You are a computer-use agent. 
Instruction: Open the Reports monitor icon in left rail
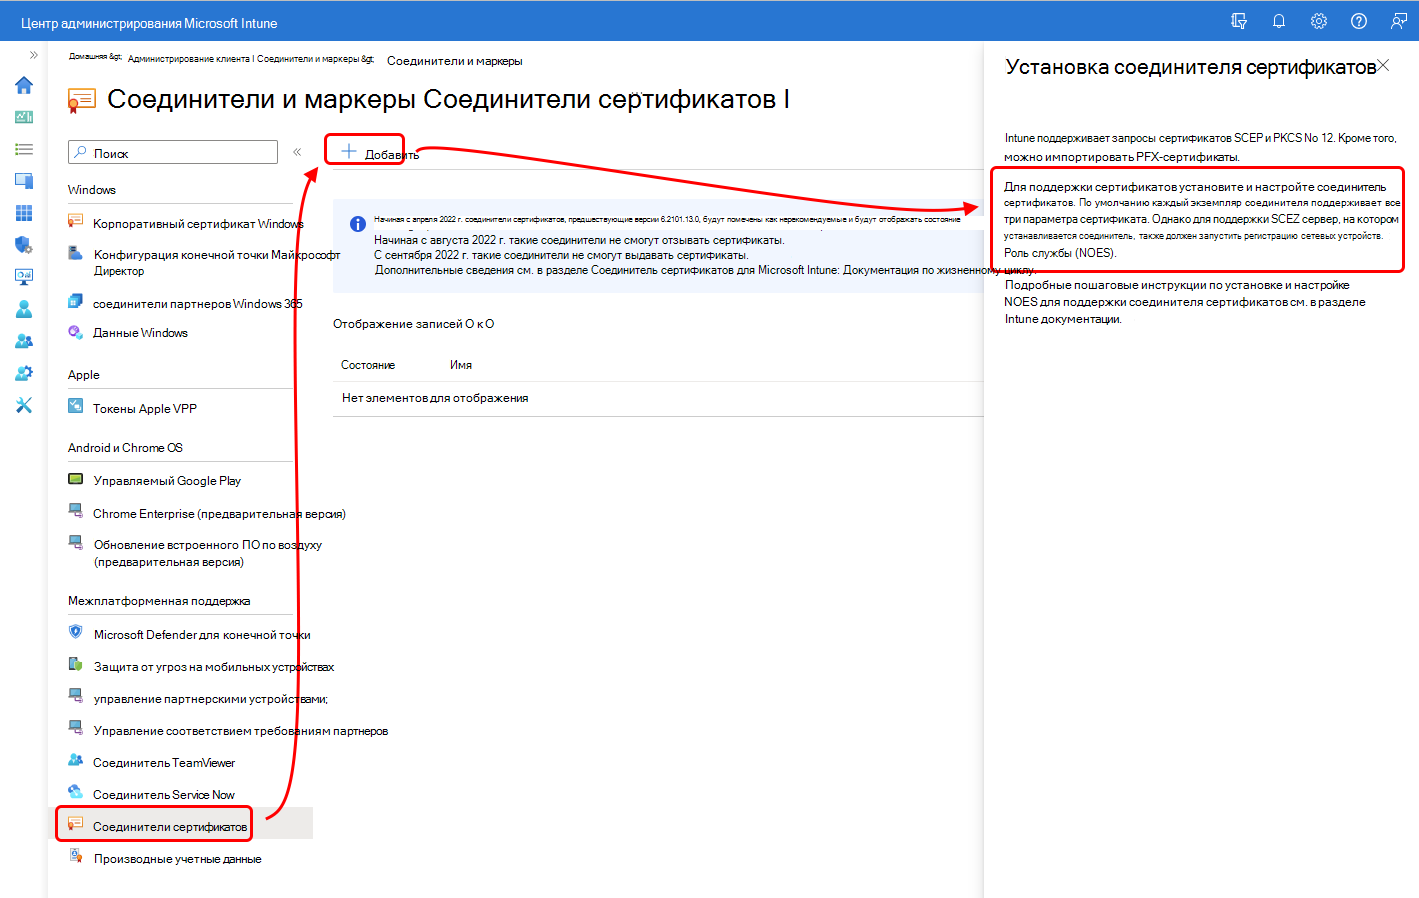pyautogui.click(x=24, y=277)
